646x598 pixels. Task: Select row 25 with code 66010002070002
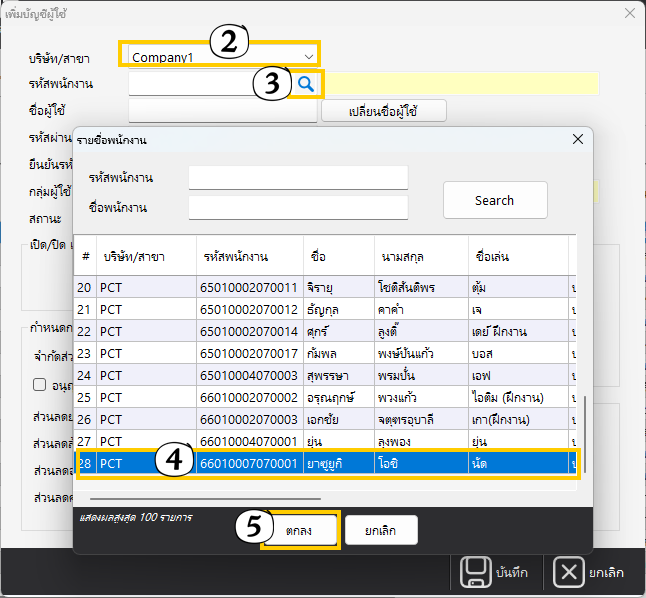point(249,398)
